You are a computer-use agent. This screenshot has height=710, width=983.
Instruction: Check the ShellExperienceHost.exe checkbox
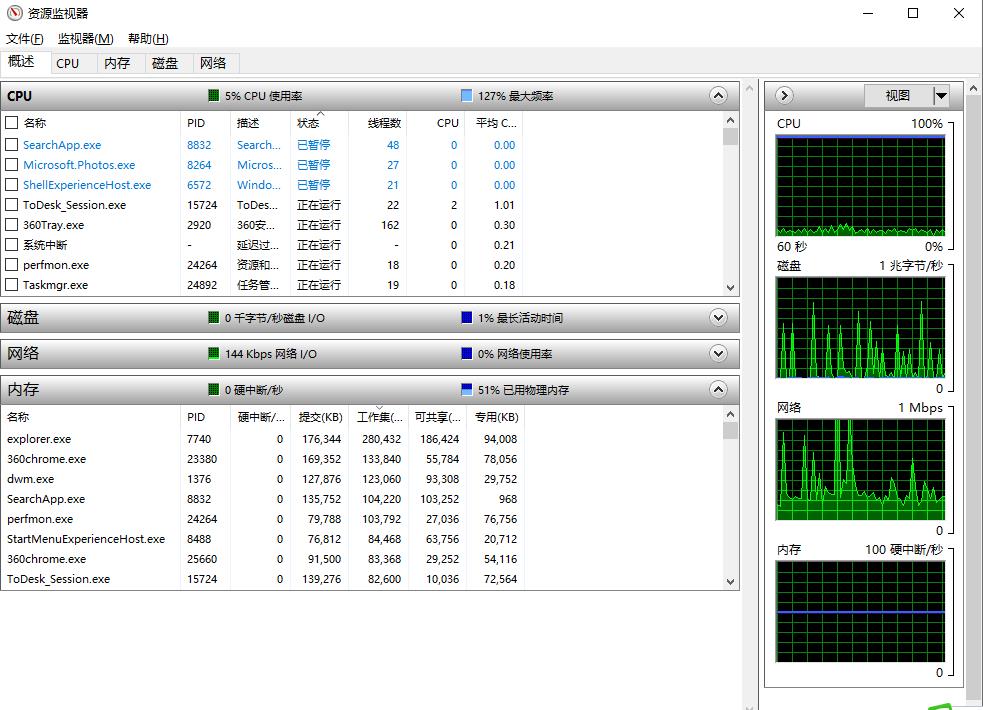11,185
